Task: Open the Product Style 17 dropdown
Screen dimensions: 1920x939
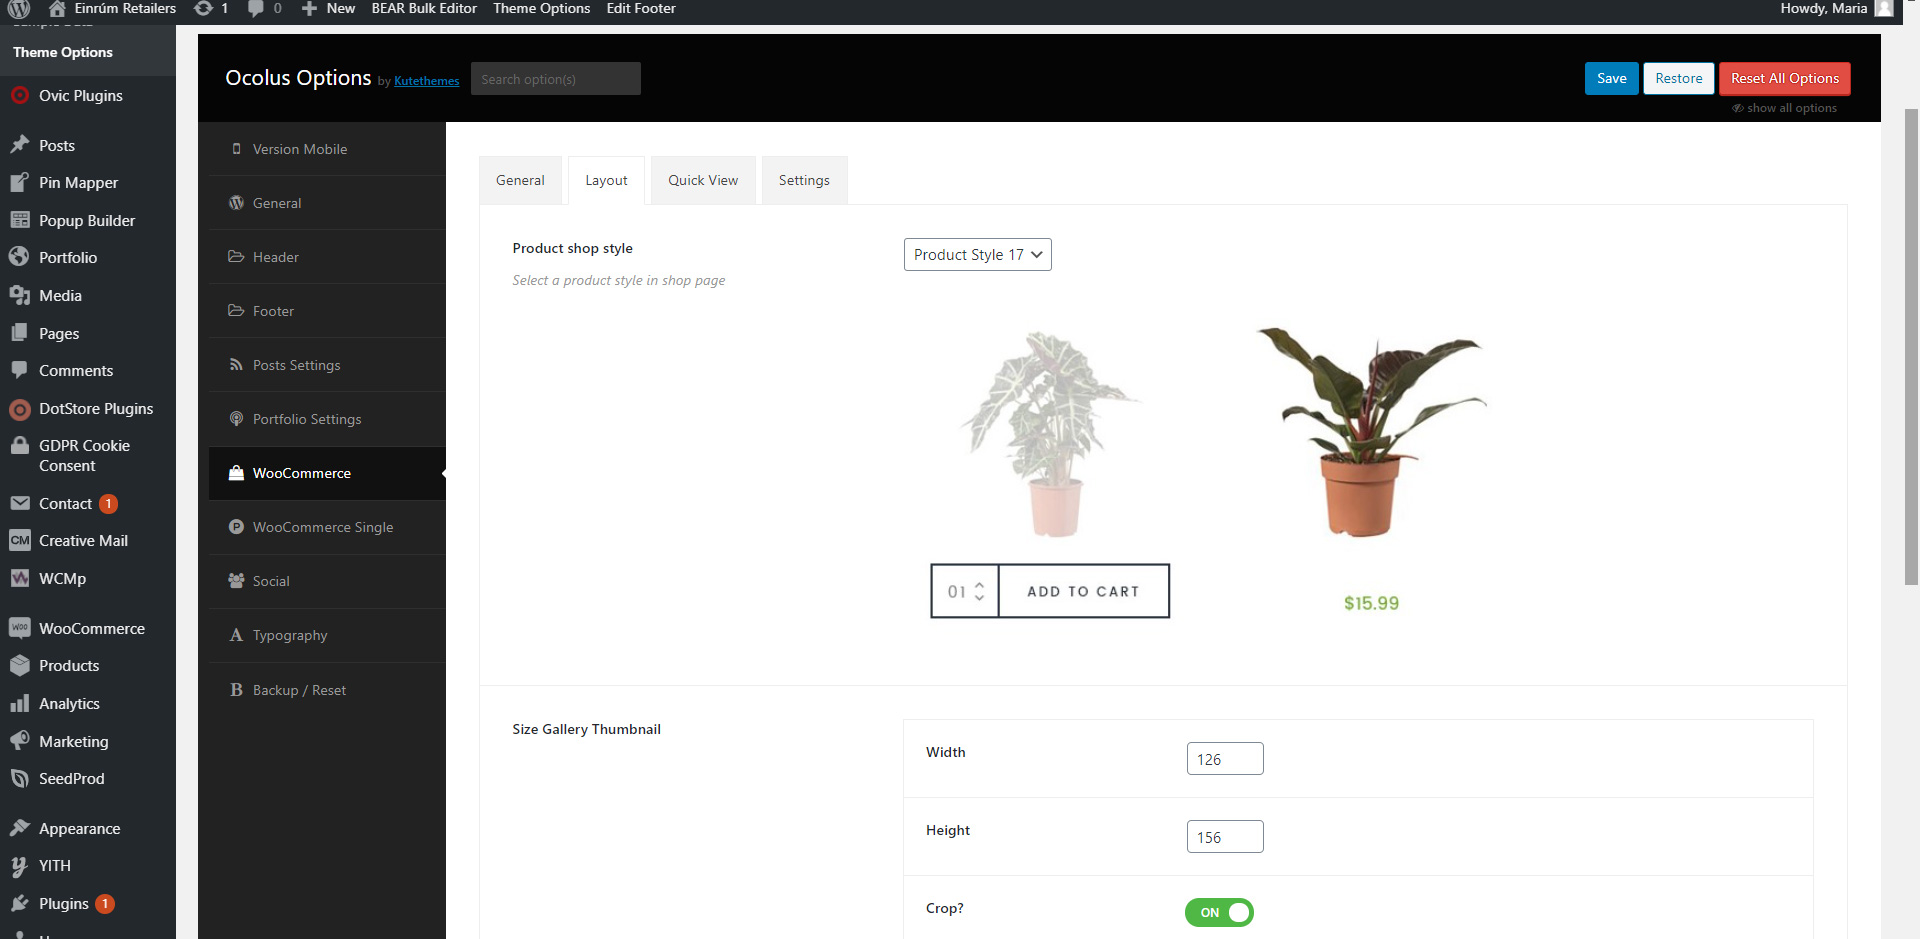Action: (x=977, y=255)
